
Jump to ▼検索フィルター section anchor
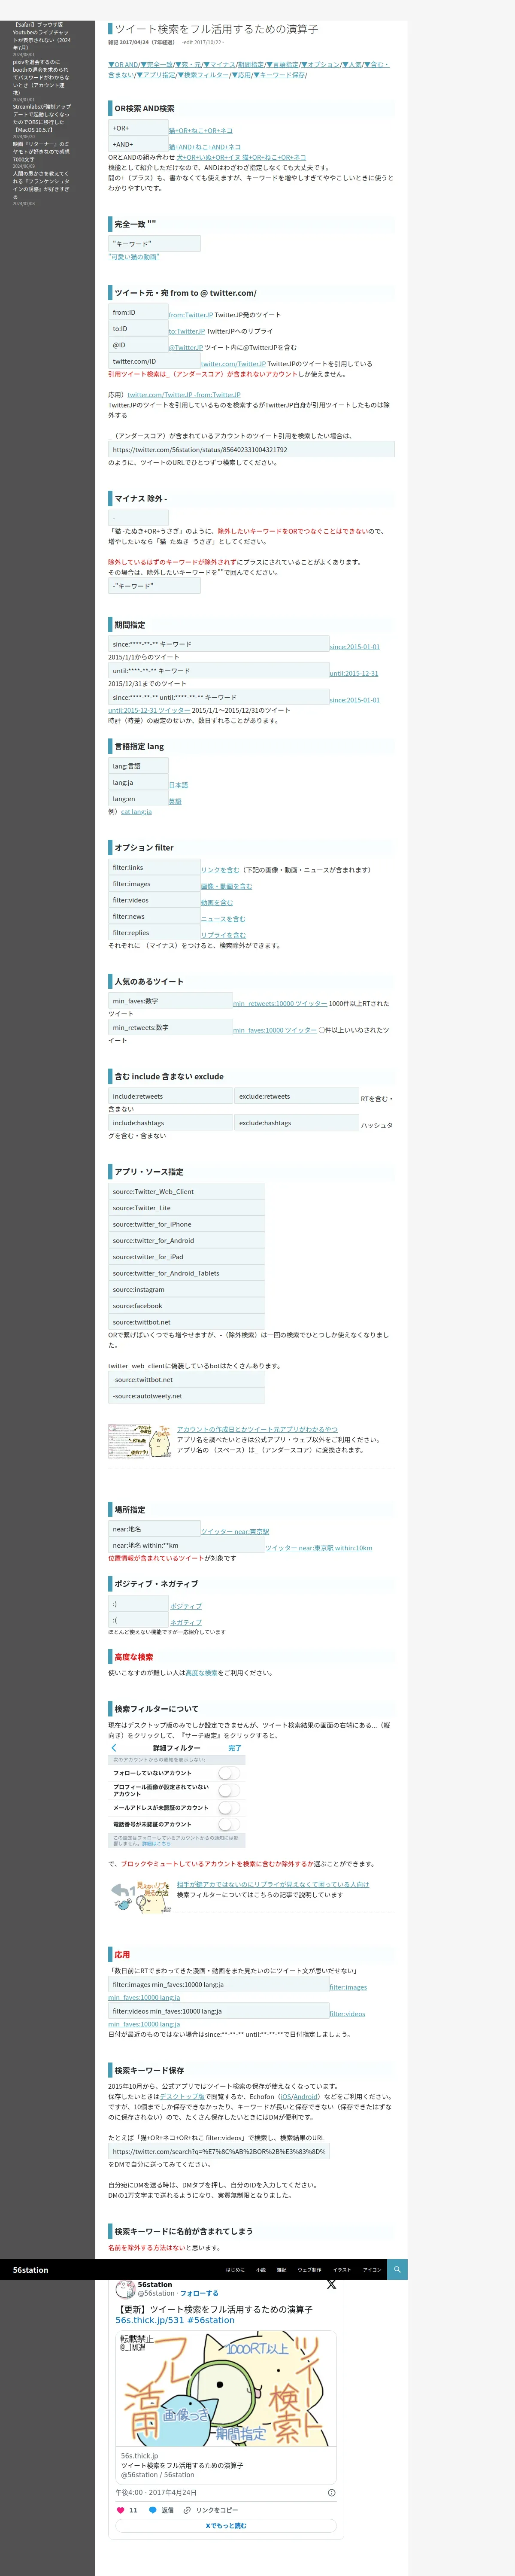[x=204, y=75]
